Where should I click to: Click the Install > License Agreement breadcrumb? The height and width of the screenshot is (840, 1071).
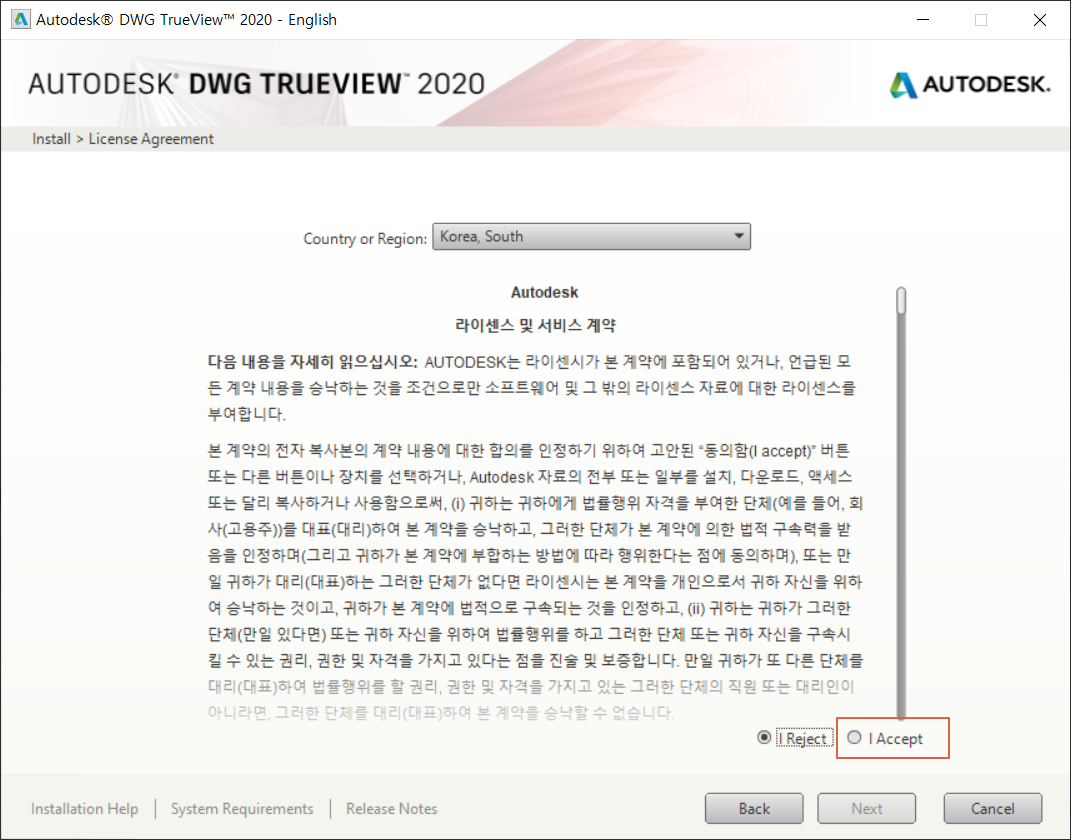point(123,139)
